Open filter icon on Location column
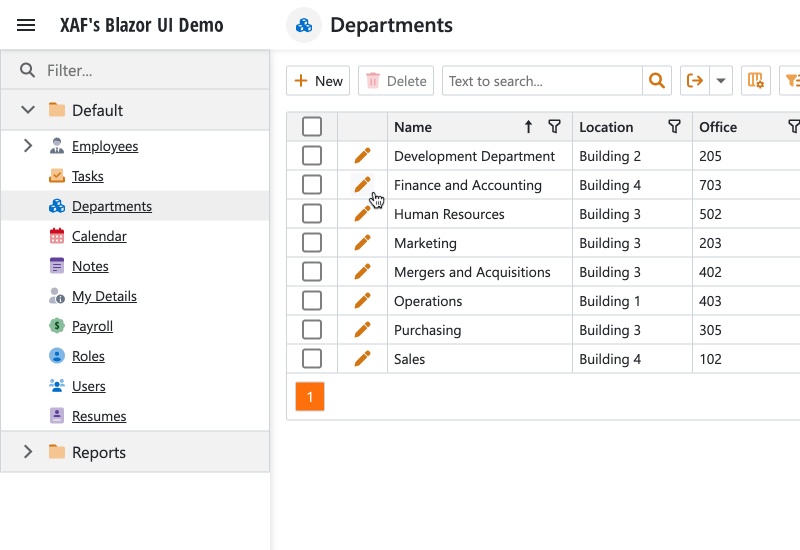This screenshot has height=550, width=800. pos(675,127)
